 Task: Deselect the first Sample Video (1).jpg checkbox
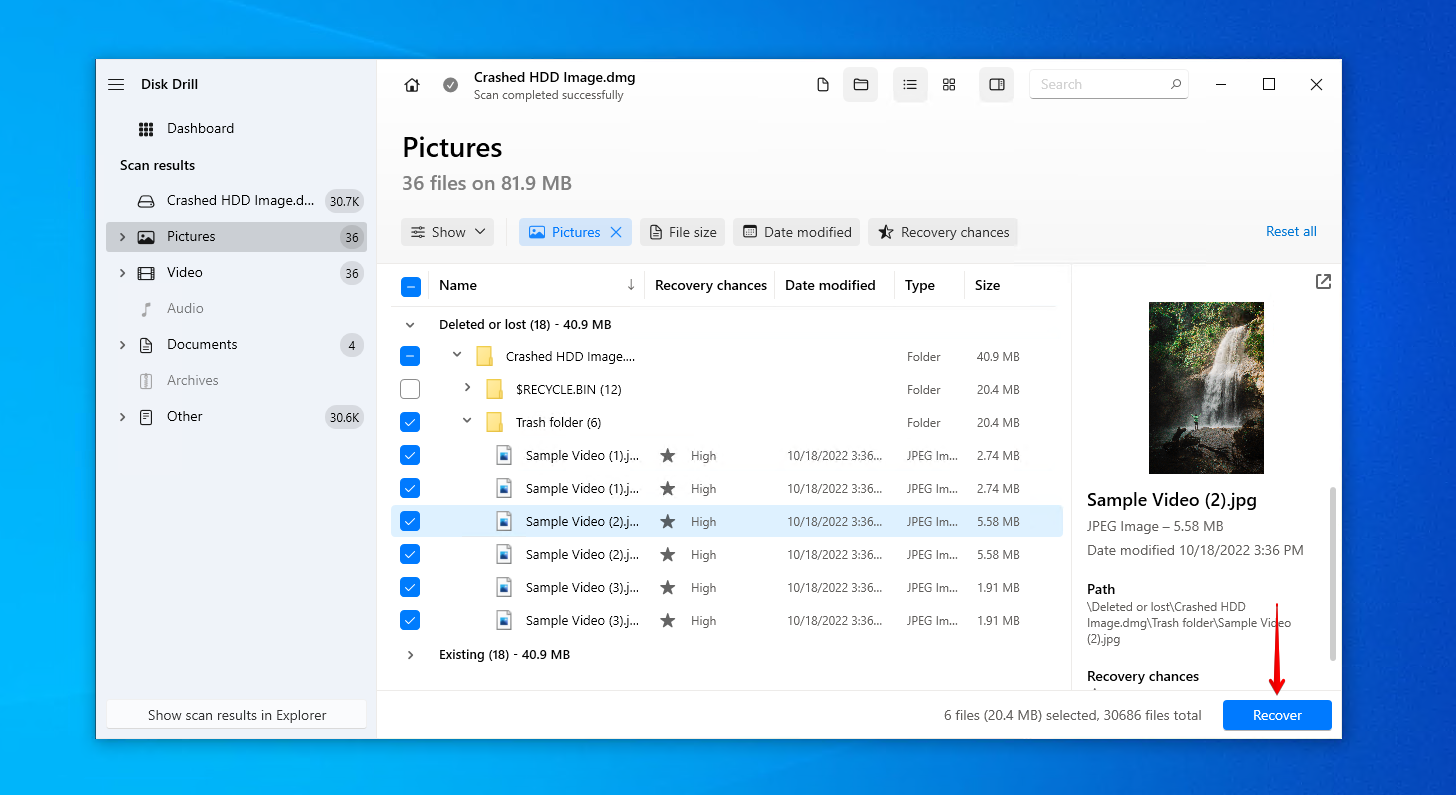410,455
